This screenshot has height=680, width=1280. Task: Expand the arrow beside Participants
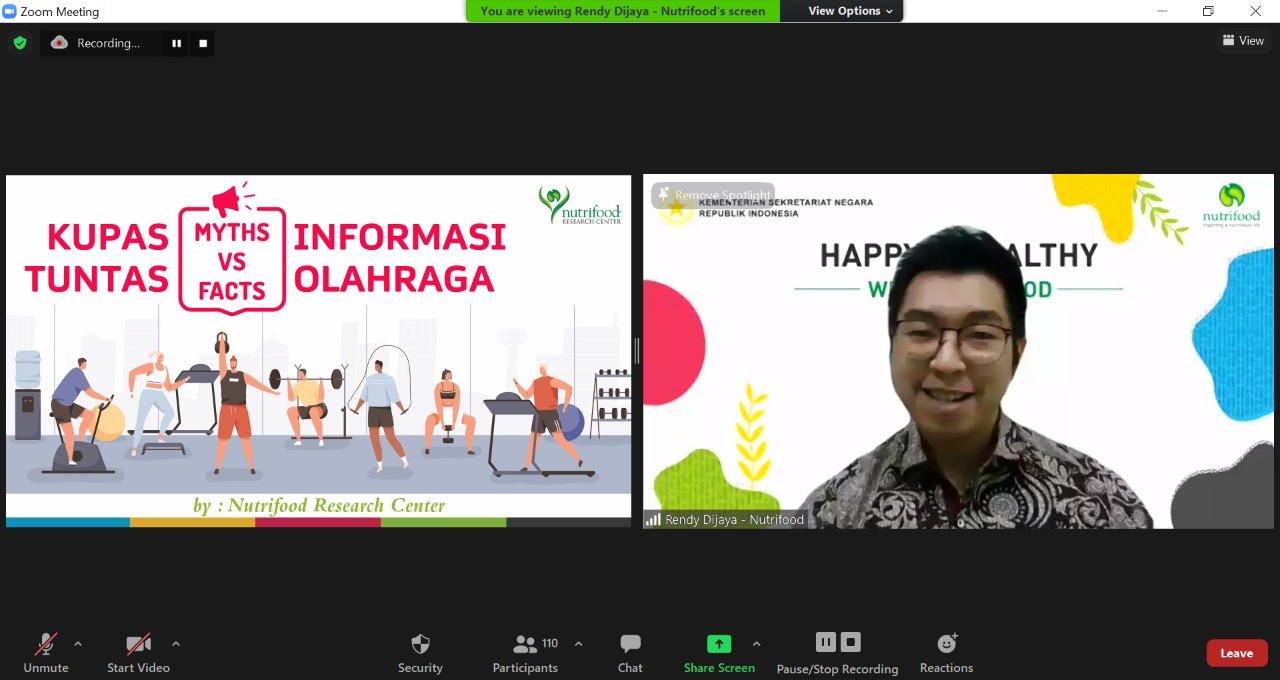pos(578,644)
